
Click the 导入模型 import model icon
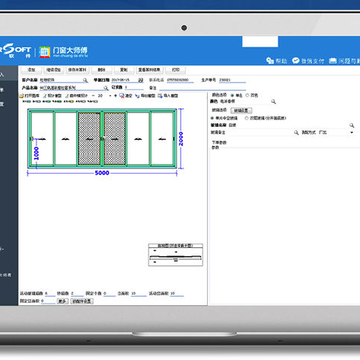tap(160, 96)
